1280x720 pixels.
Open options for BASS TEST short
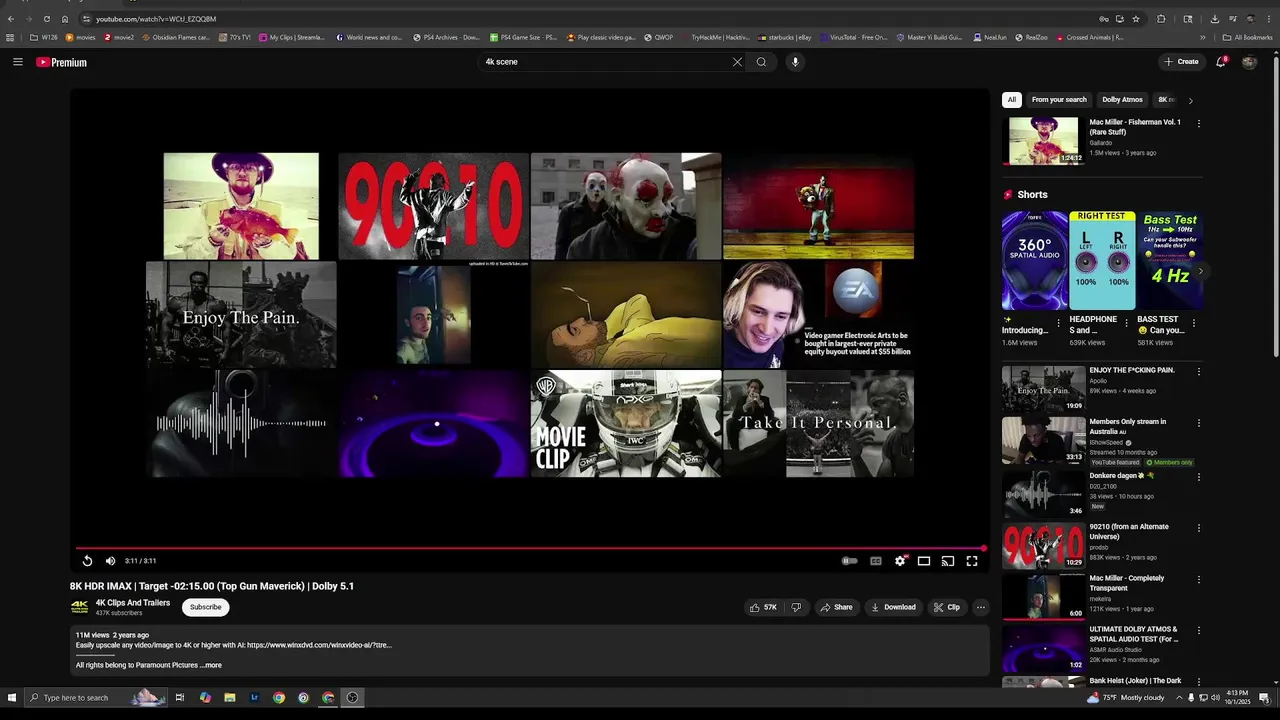1193,324
